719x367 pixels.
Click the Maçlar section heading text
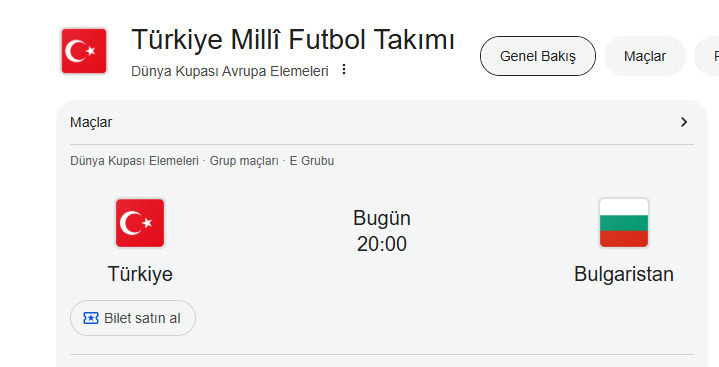(x=91, y=122)
